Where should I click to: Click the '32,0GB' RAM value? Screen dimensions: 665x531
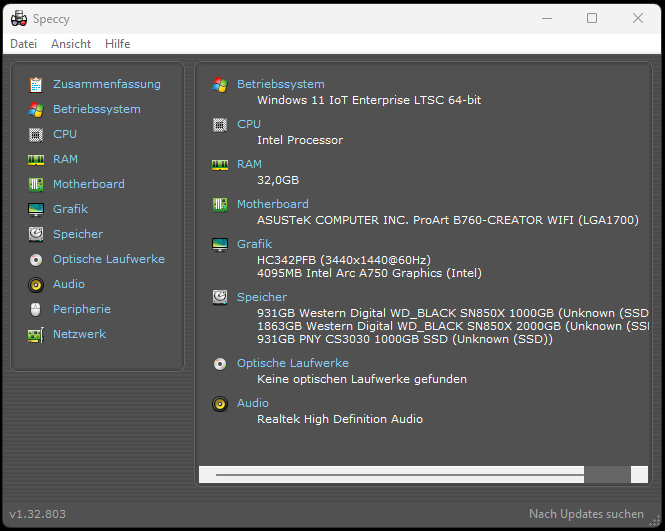coord(278,180)
